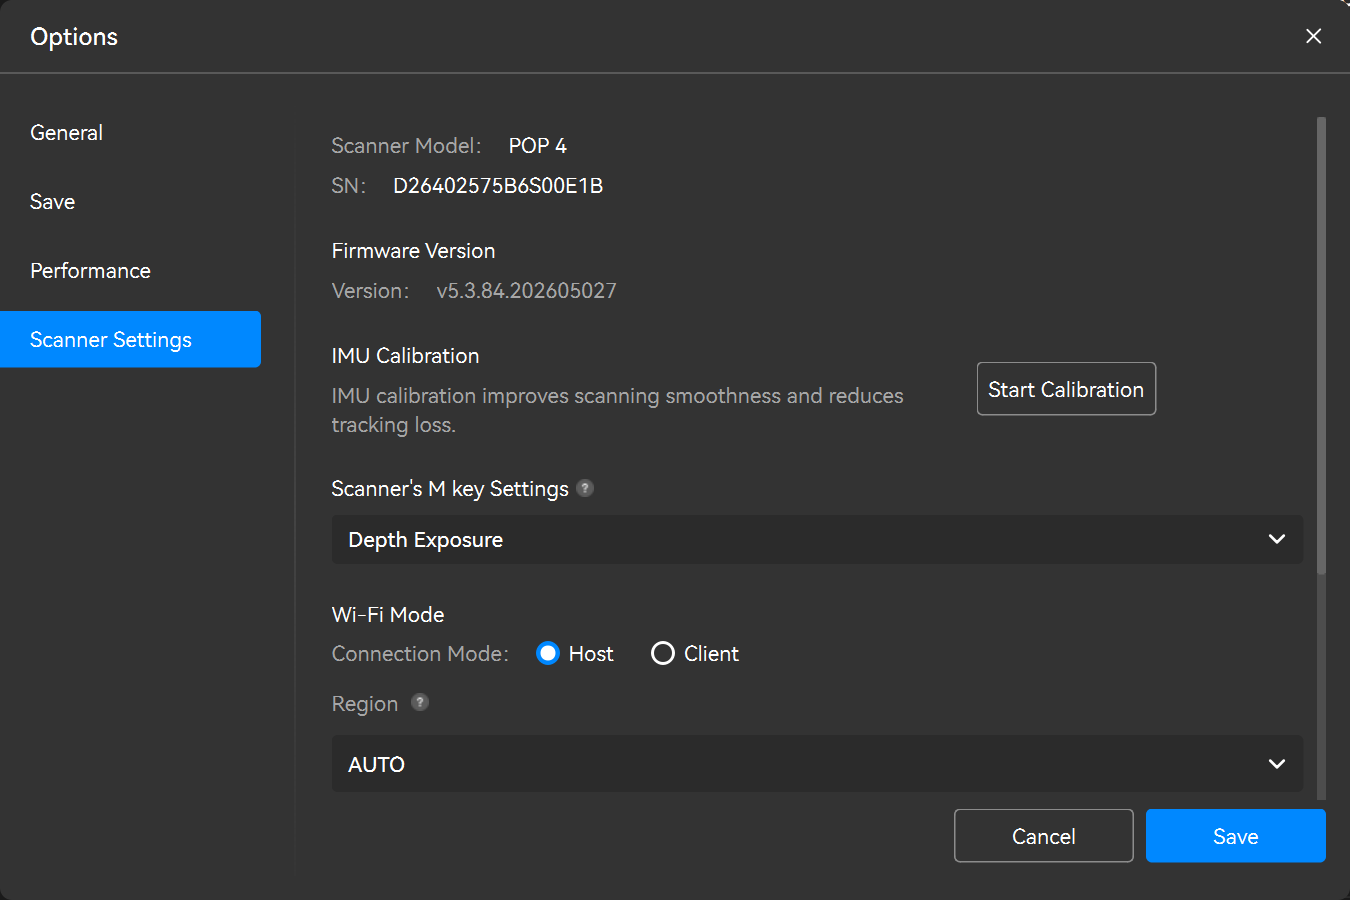Click the serial number D26402575B6S00E1B
The width and height of the screenshot is (1350, 900).
pos(498,186)
